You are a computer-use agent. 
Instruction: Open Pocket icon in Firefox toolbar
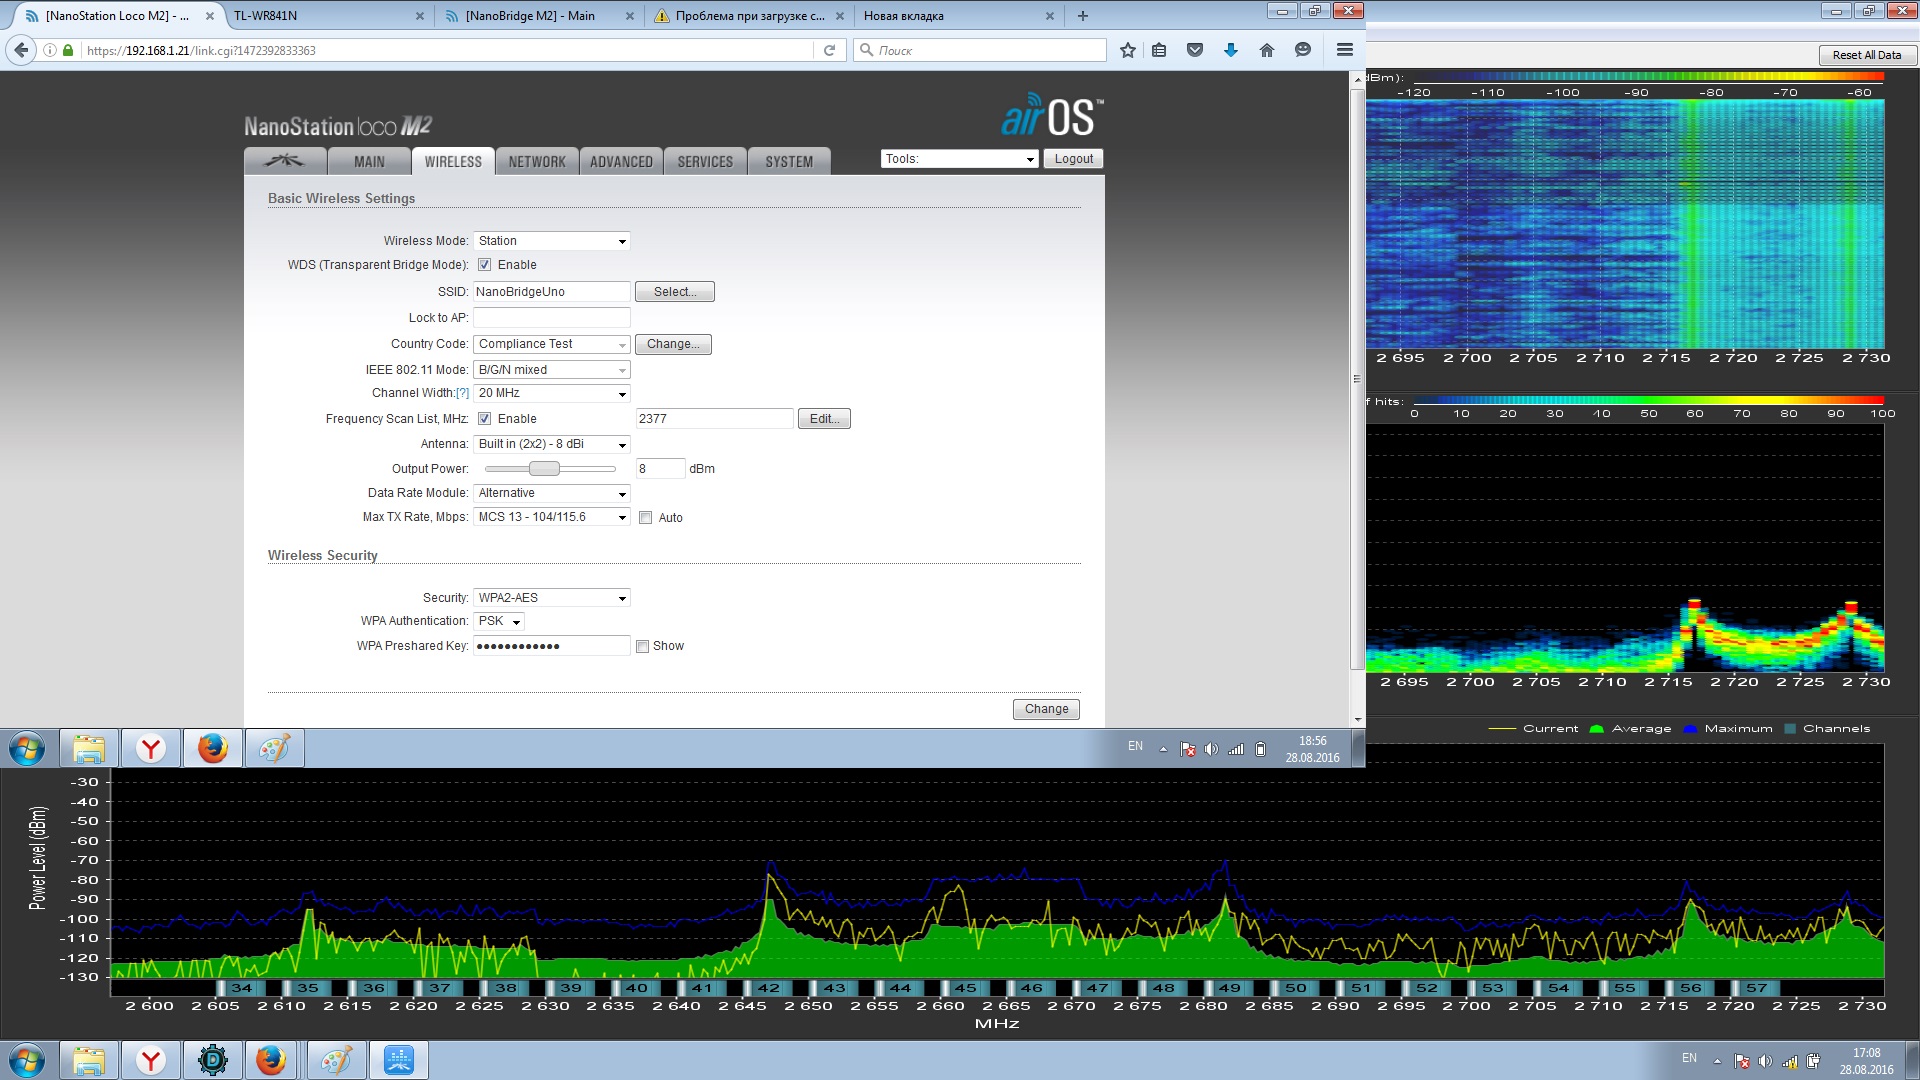click(1195, 50)
